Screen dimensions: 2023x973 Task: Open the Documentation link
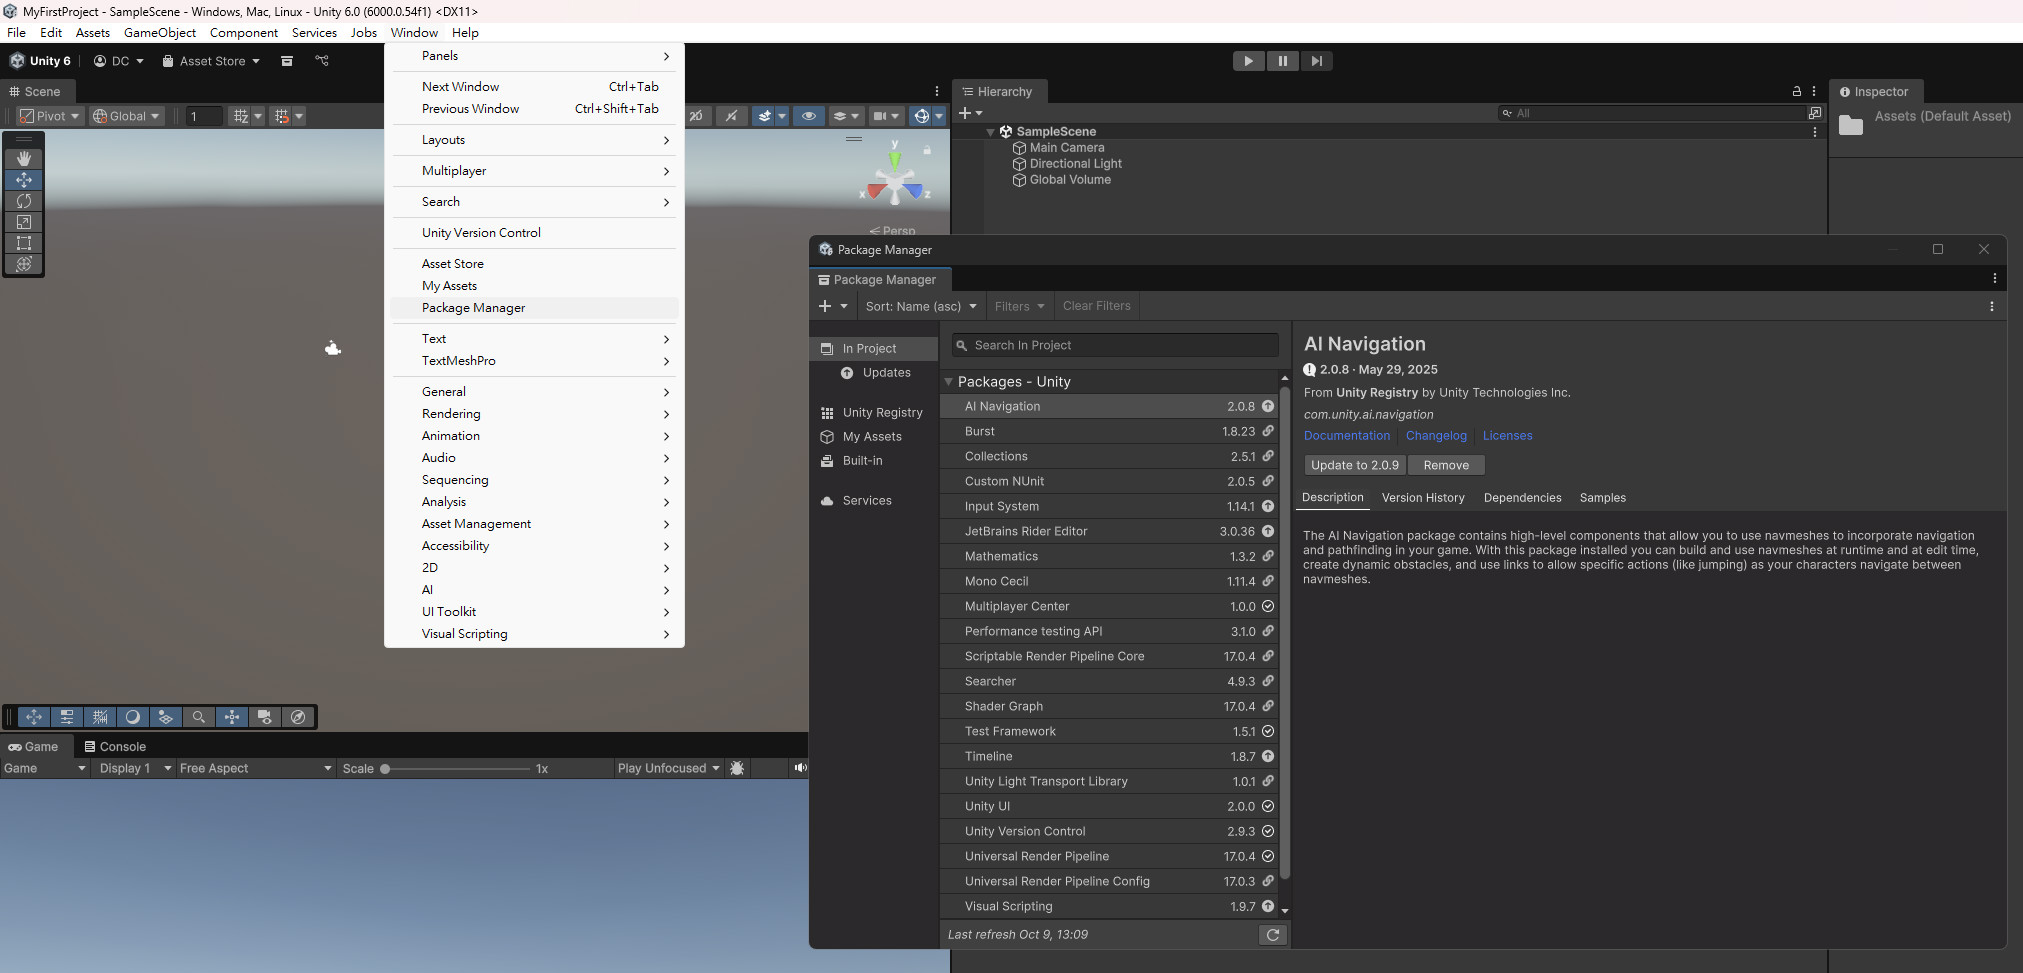pos(1347,436)
